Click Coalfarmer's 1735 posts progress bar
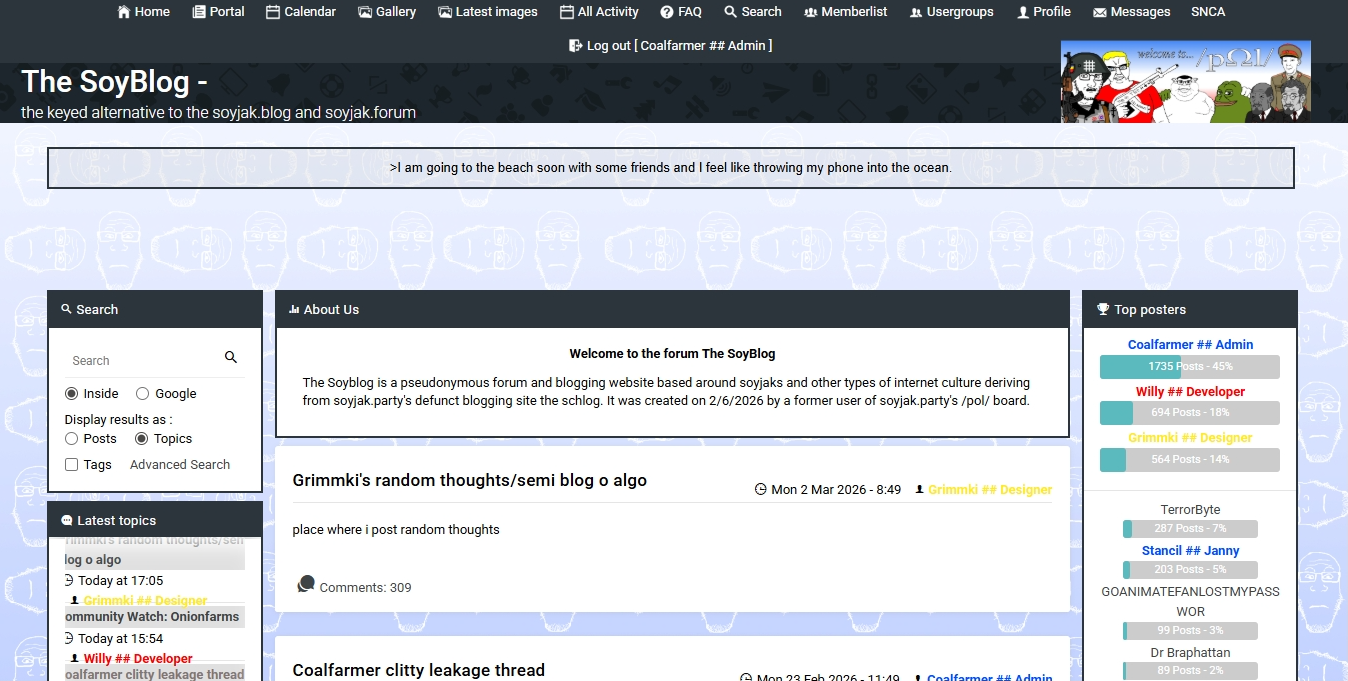This screenshot has width=1348, height=681. (x=1190, y=367)
